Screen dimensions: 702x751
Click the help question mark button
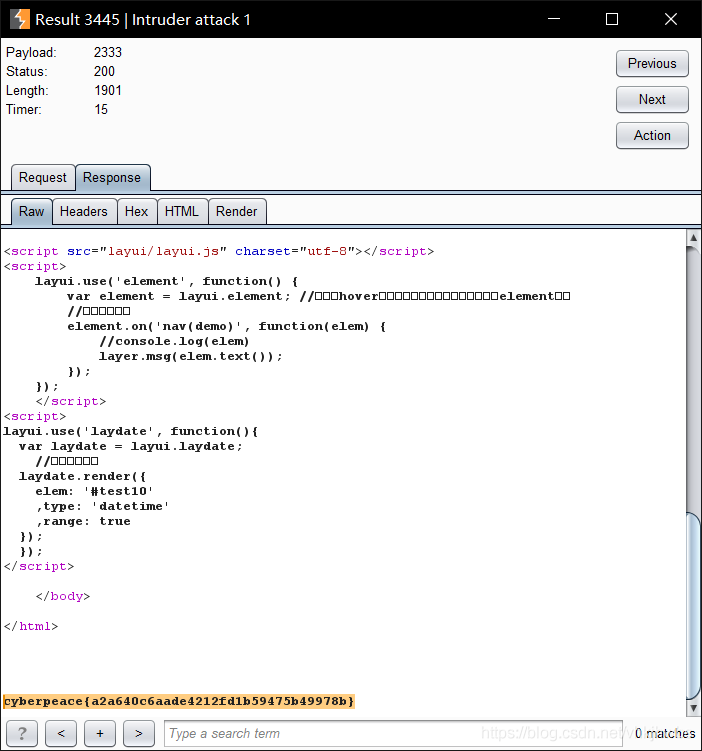tap(21, 733)
